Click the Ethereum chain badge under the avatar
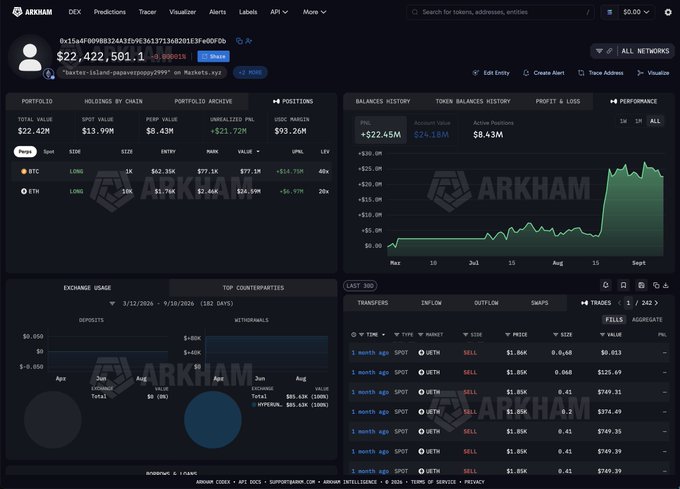This screenshot has width=680, height=489. pos(49,74)
